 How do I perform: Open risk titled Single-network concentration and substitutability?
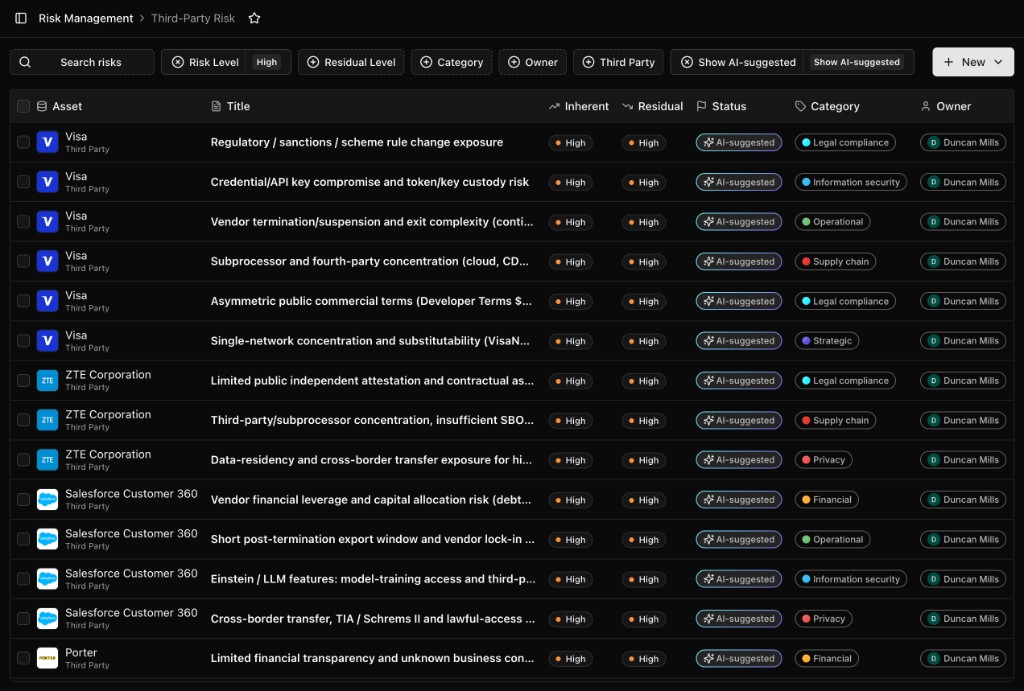click(370, 341)
